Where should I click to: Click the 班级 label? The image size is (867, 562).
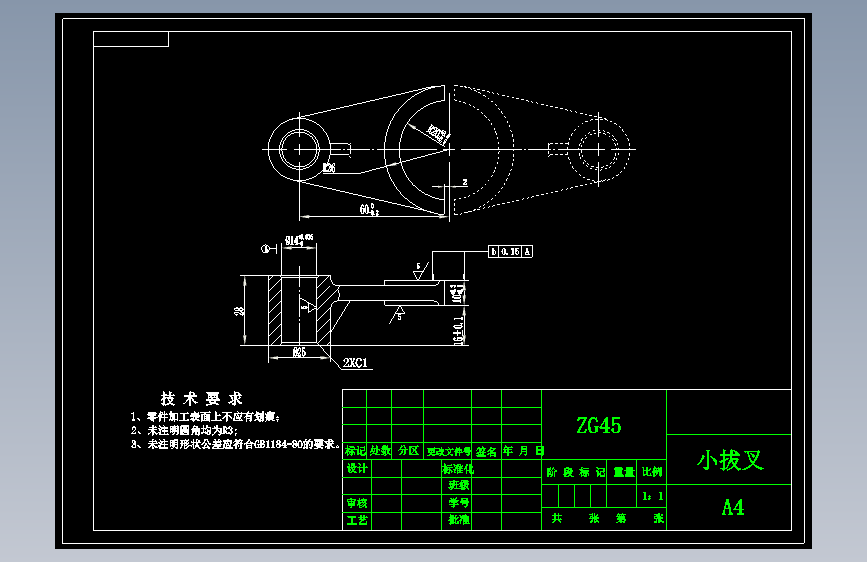458,485
